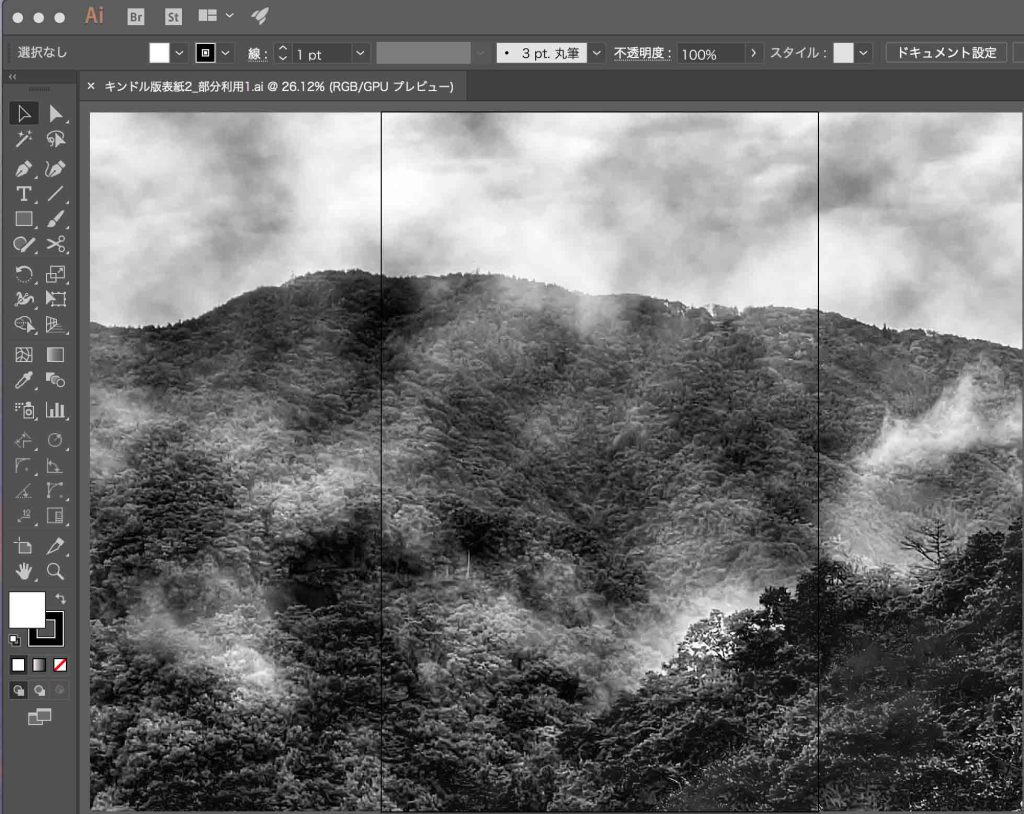Select the Free Transform tool

click(x=56, y=299)
